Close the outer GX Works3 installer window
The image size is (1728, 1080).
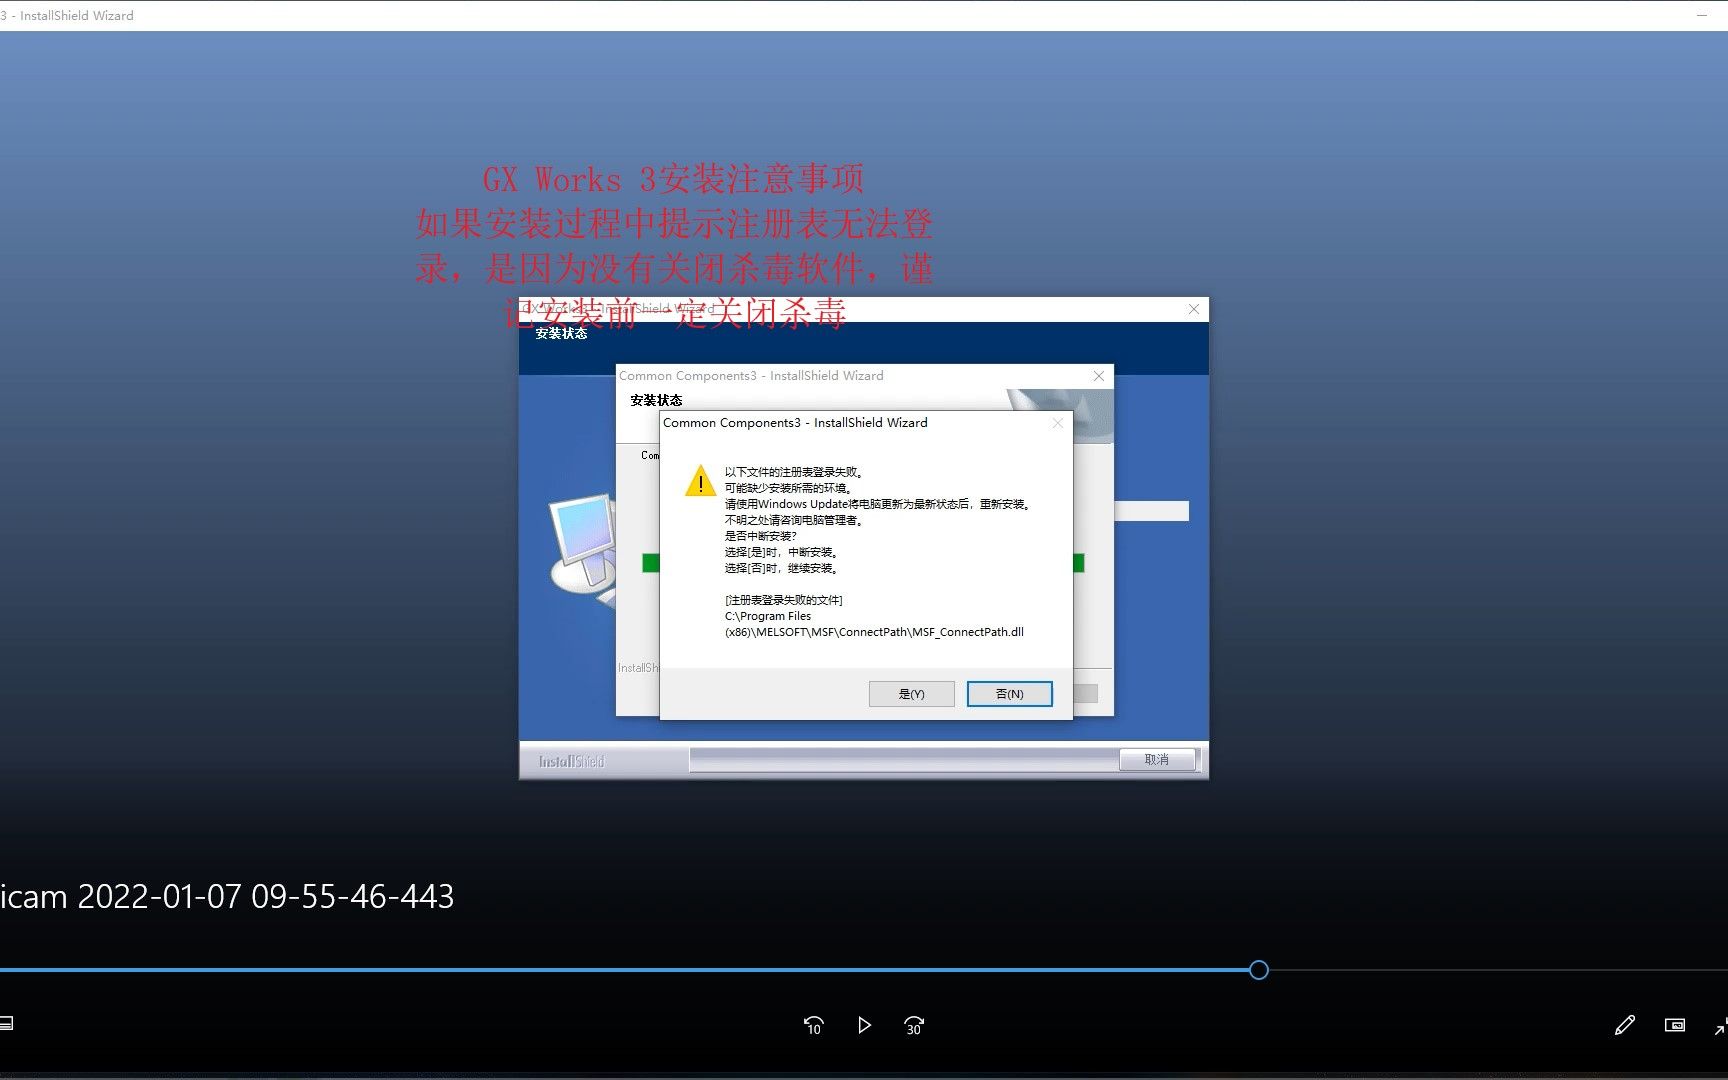(x=1193, y=309)
